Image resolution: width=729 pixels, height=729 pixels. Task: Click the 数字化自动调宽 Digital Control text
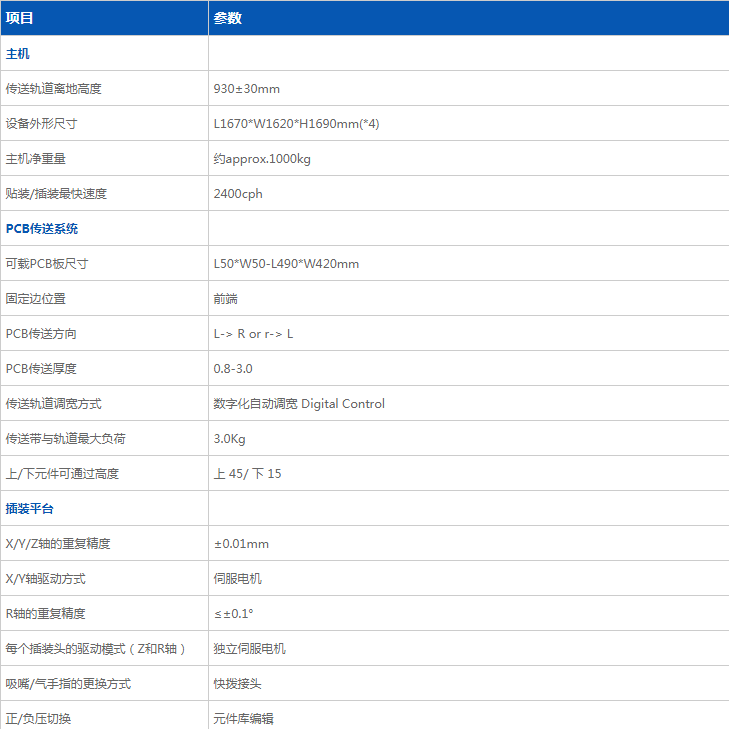click(x=299, y=404)
